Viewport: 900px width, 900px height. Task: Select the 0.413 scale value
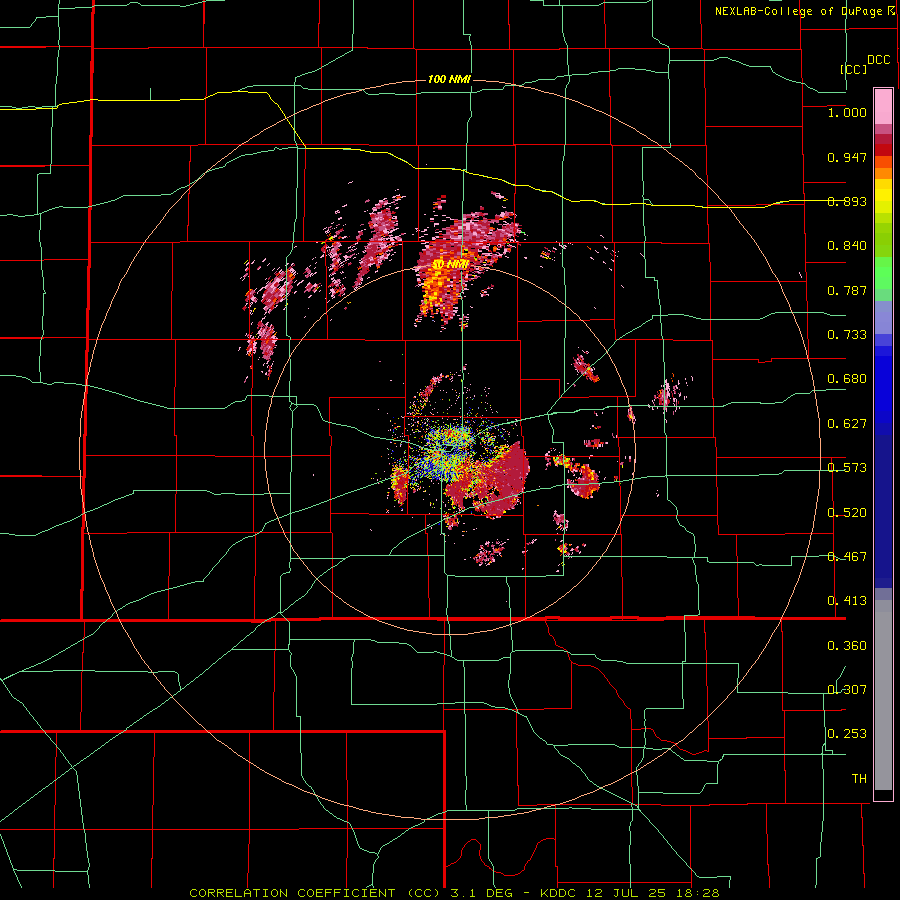coord(847,601)
